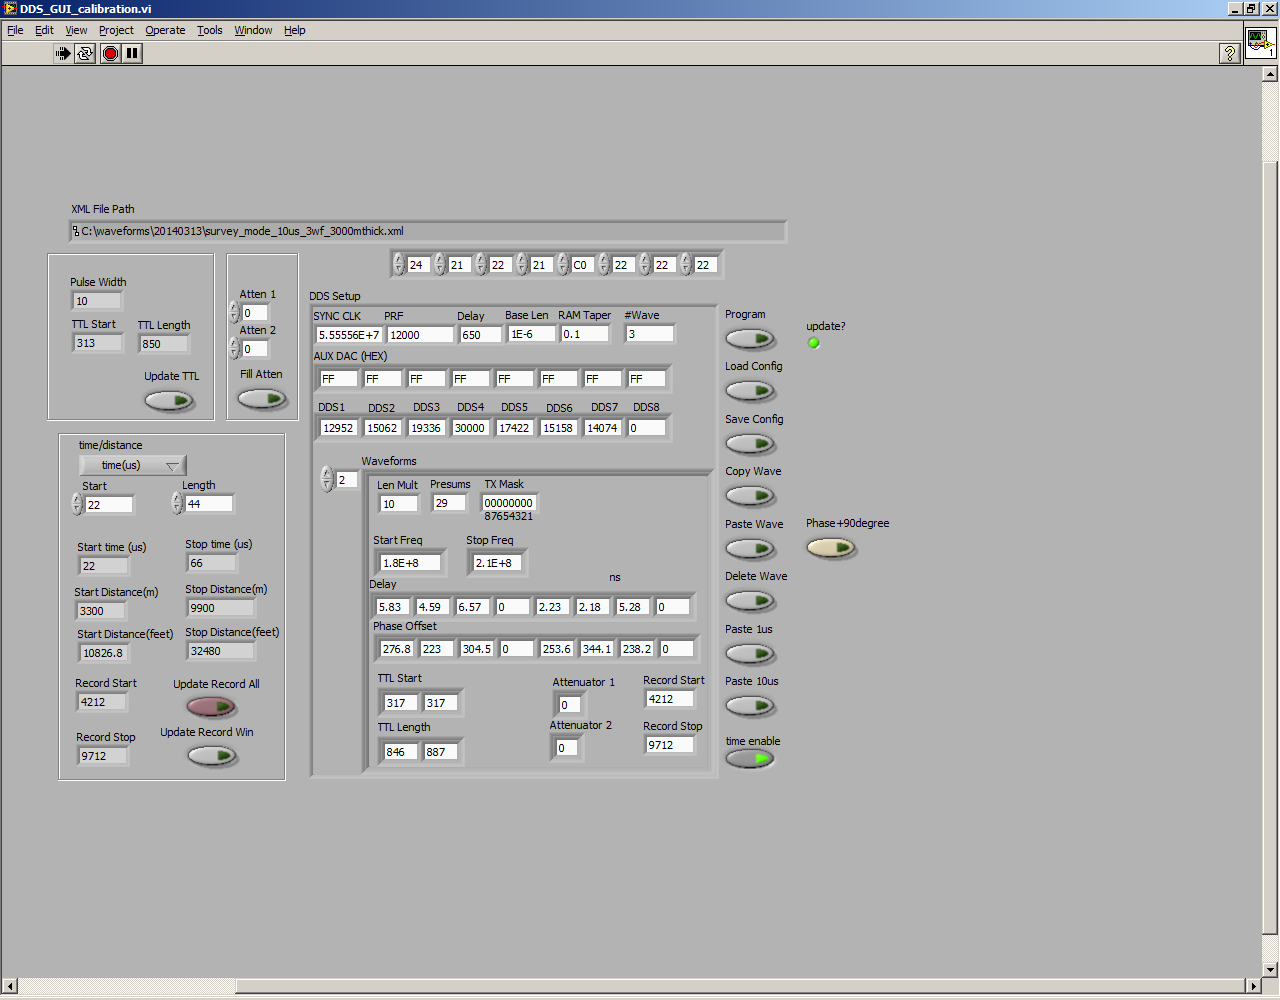The image size is (1280, 1000).
Task: Click the Save Config button
Action: tap(750, 444)
